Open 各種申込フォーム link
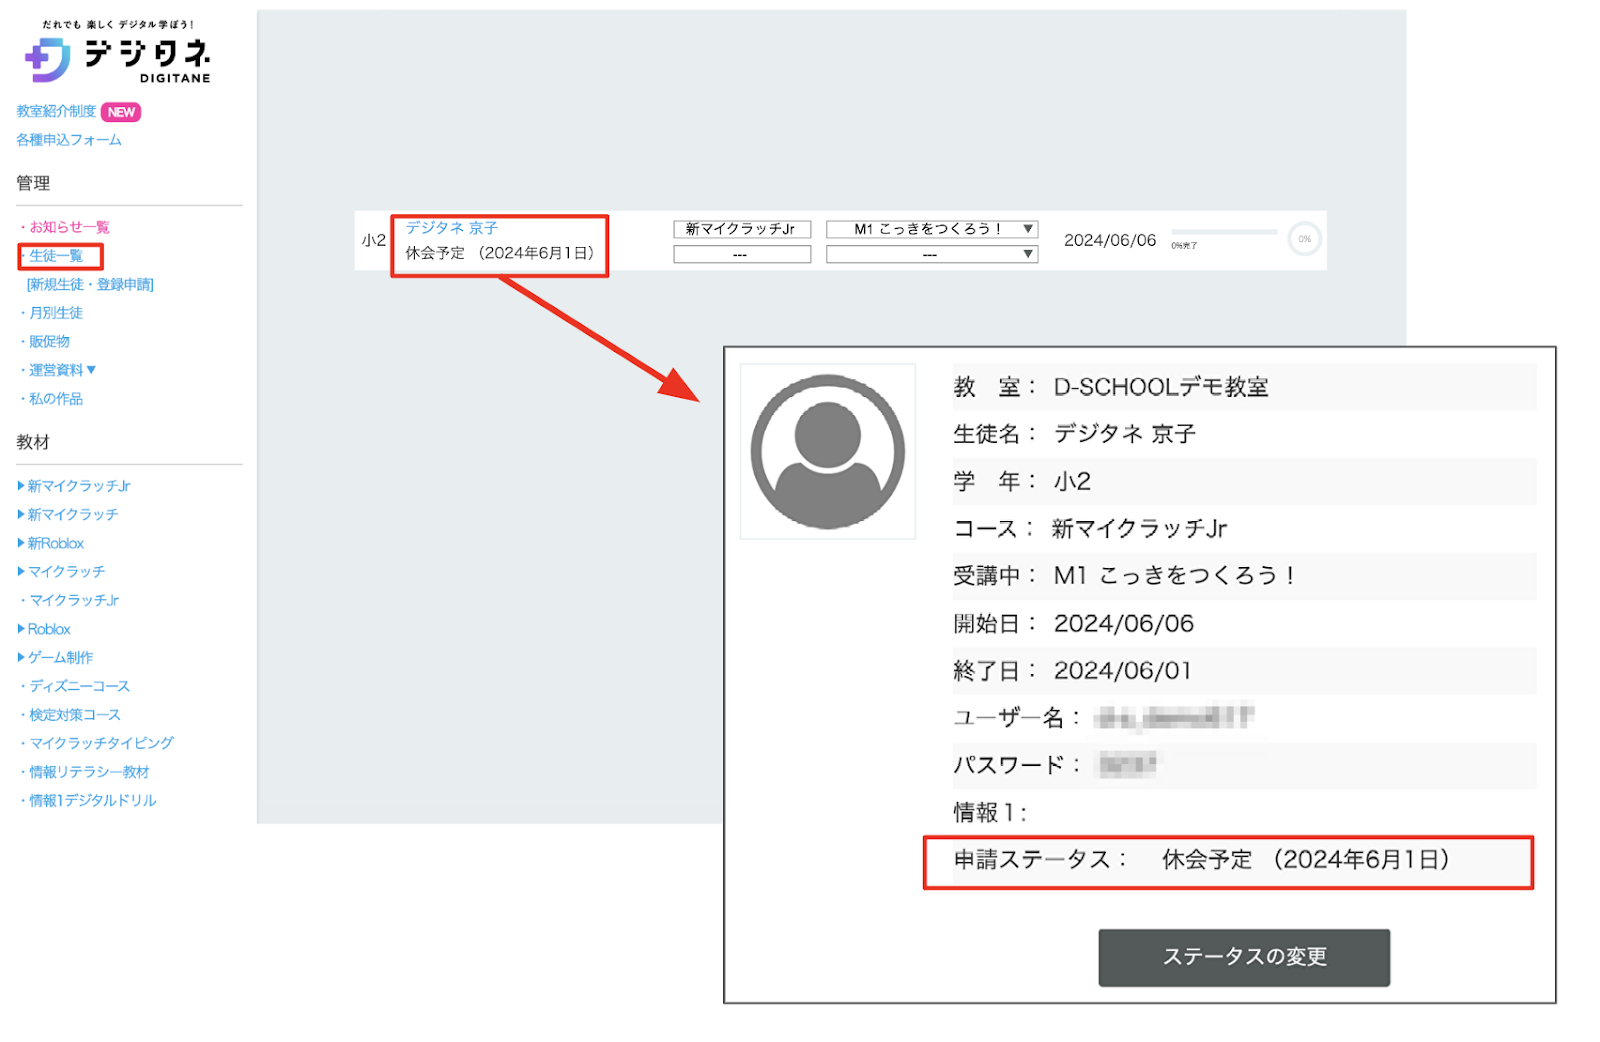The width and height of the screenshot is (1600, 1042). pyautogui.click(x=69, y=140)
